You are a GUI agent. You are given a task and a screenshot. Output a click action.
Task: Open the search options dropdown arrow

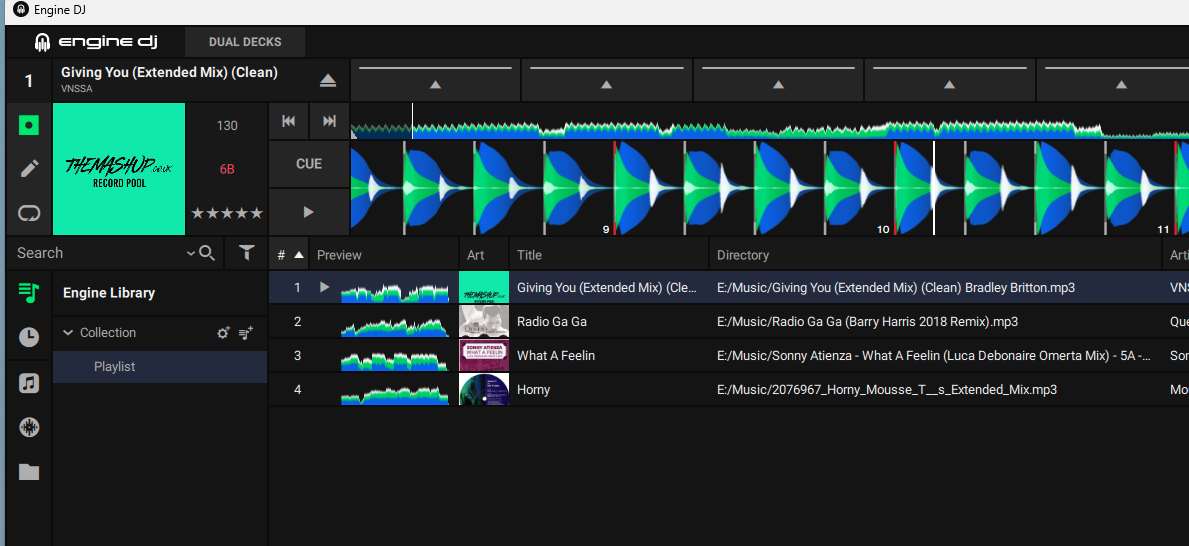191,253
